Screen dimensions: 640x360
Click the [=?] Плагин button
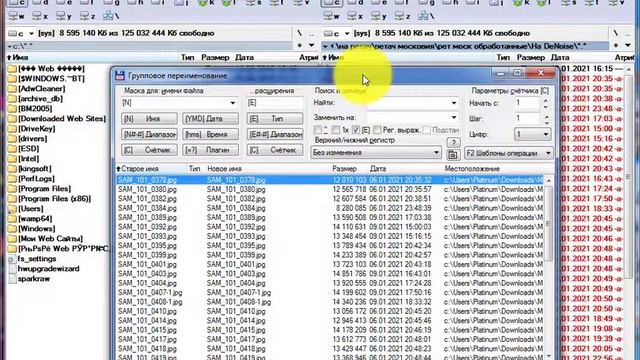click(x=210, y=150)
